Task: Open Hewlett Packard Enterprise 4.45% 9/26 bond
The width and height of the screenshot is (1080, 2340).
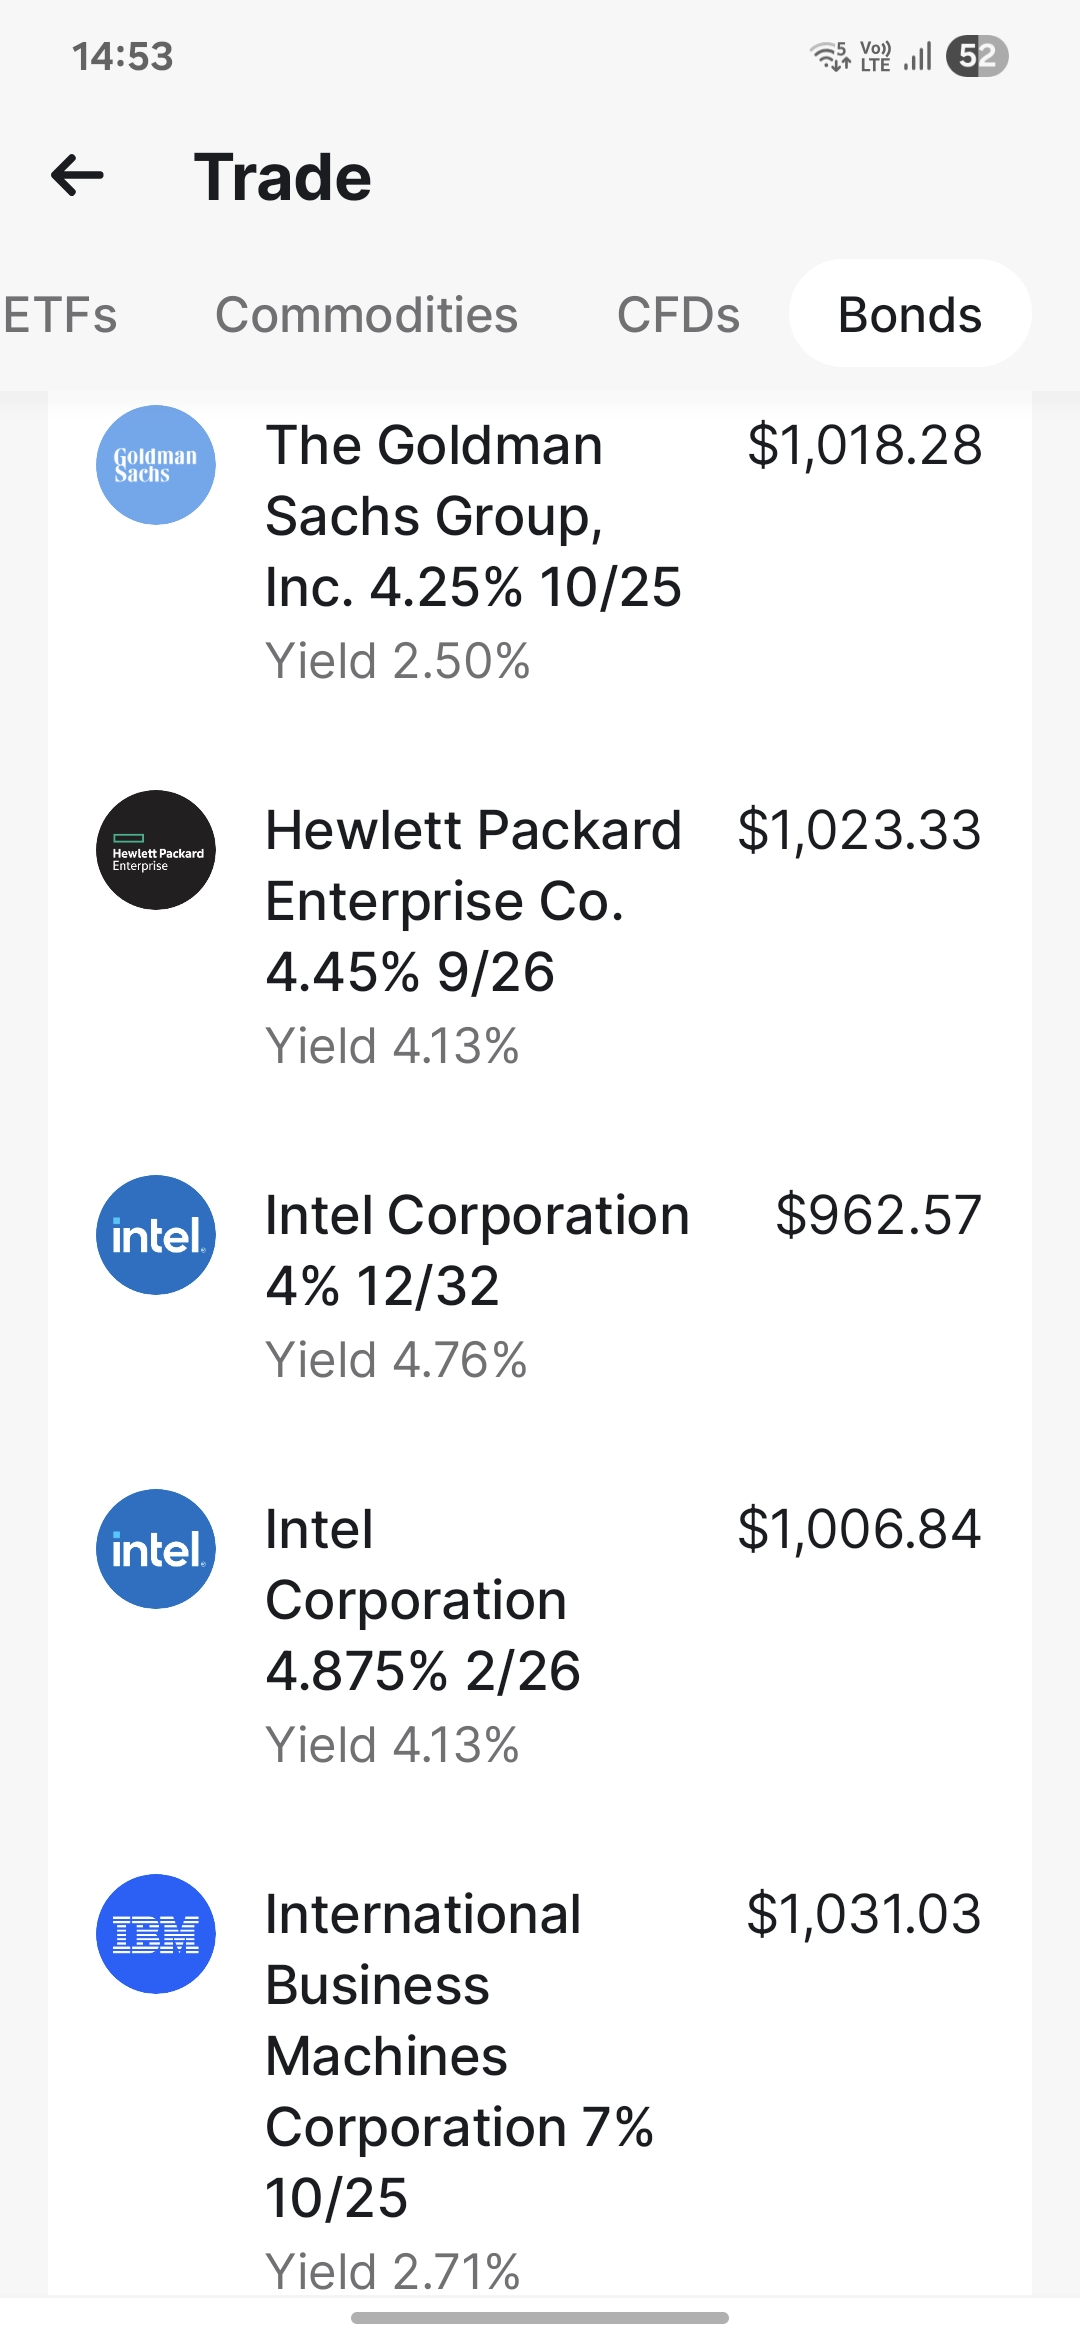Action: pos(540,937)
